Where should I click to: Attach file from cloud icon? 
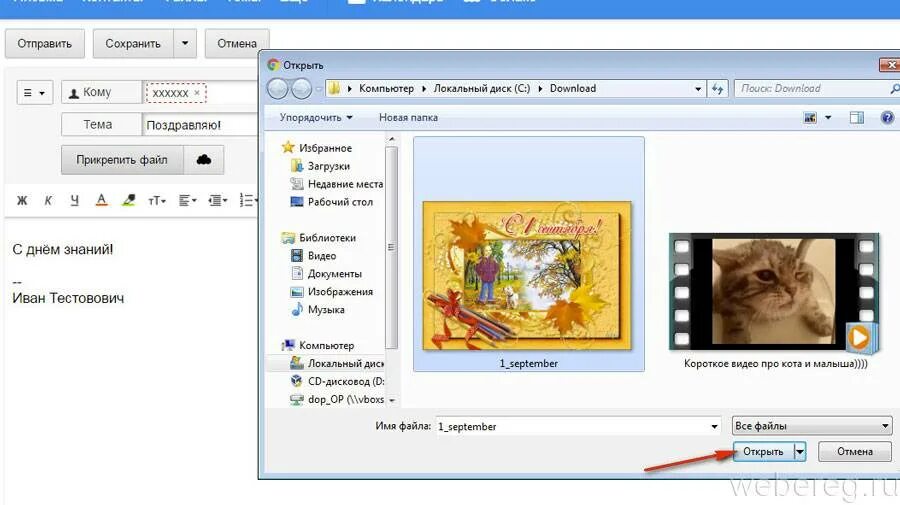click(204, 160)
